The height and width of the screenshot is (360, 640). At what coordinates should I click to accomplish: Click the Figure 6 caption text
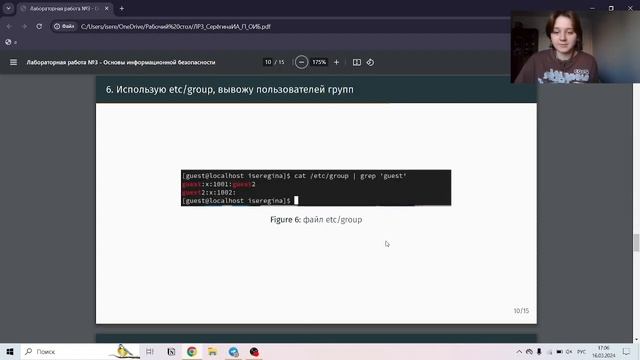[x=316, y=220]
